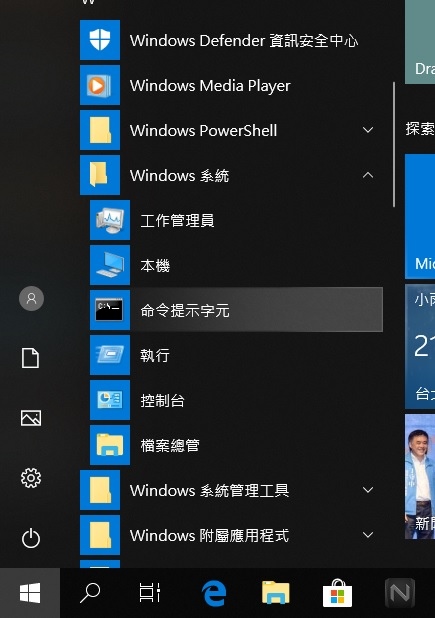Expand Windows 附屬應用程式 chevron
The image size is (435, 618).
pos(368,535)
